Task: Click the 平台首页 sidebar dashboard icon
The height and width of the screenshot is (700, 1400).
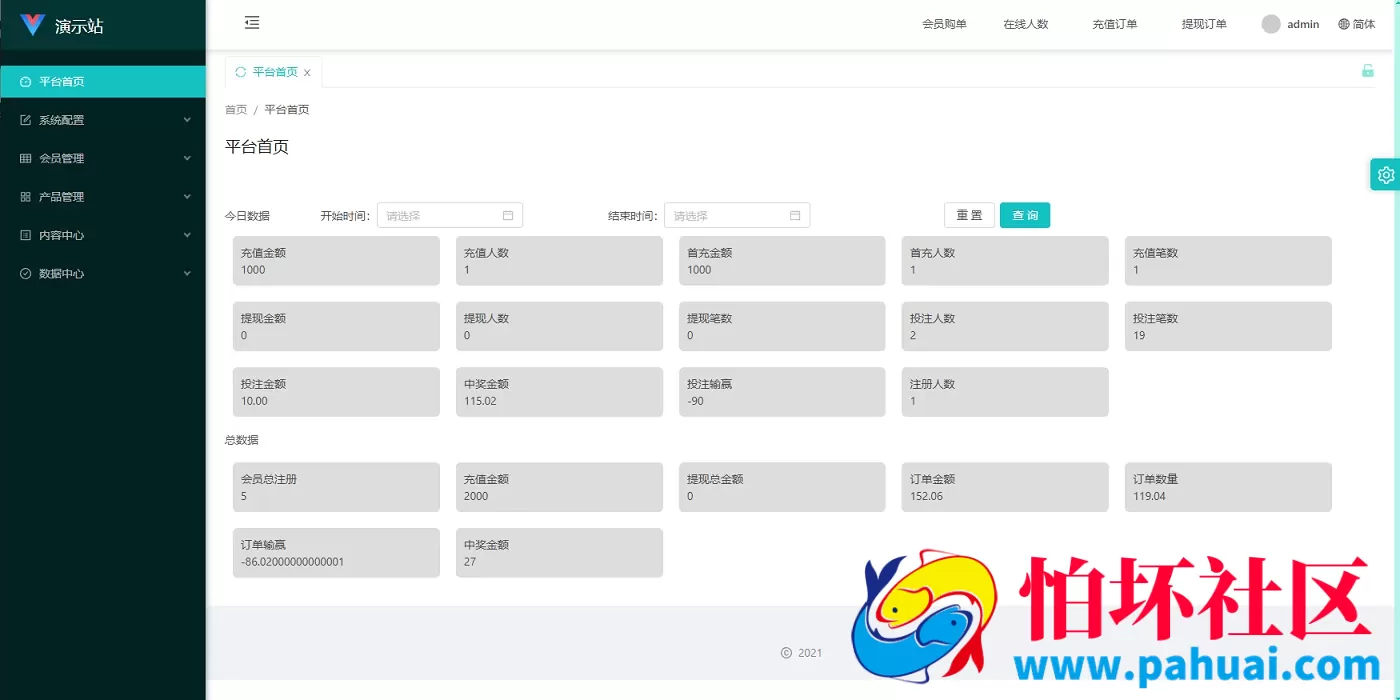Action: pyautogui.click(x=26, y=82)
